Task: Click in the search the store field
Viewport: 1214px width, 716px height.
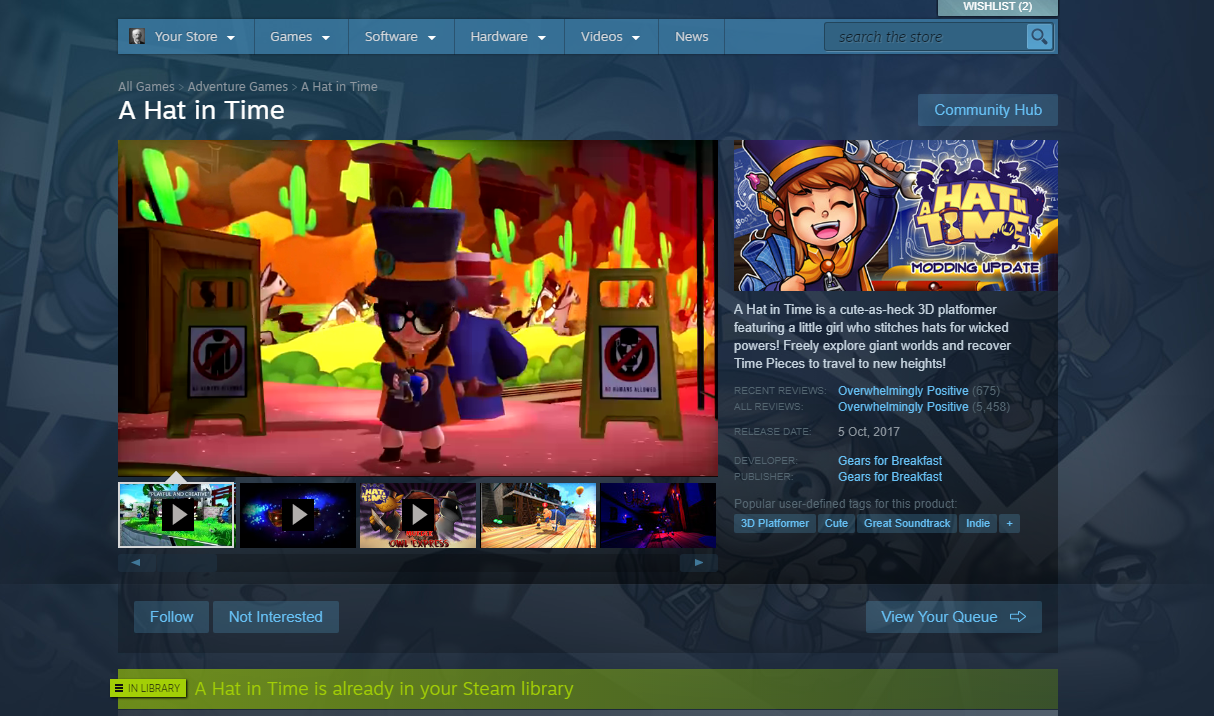Action: click(x=925, y=37)
